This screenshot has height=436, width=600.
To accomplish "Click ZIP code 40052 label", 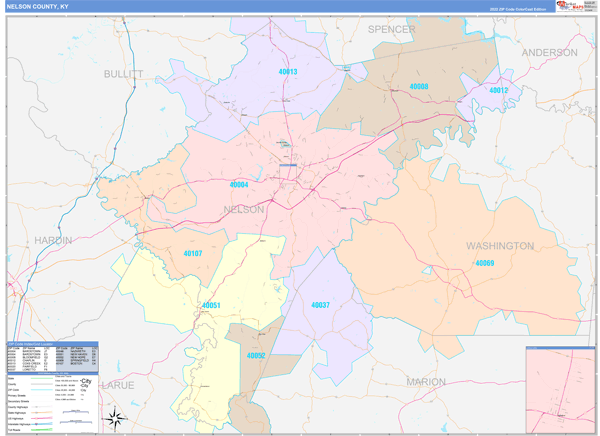I will (x=256, y=355).
